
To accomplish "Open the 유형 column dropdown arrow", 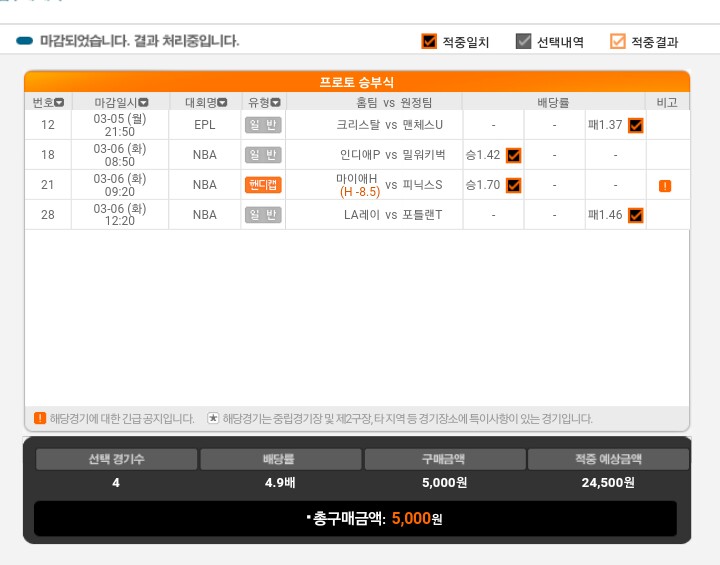I will coord(276,102).
